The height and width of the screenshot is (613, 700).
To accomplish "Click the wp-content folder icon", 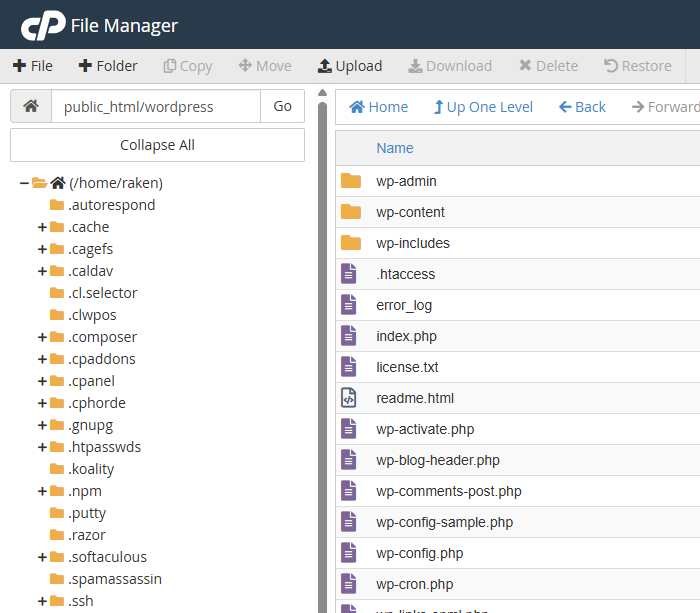I will coord(351,212).
